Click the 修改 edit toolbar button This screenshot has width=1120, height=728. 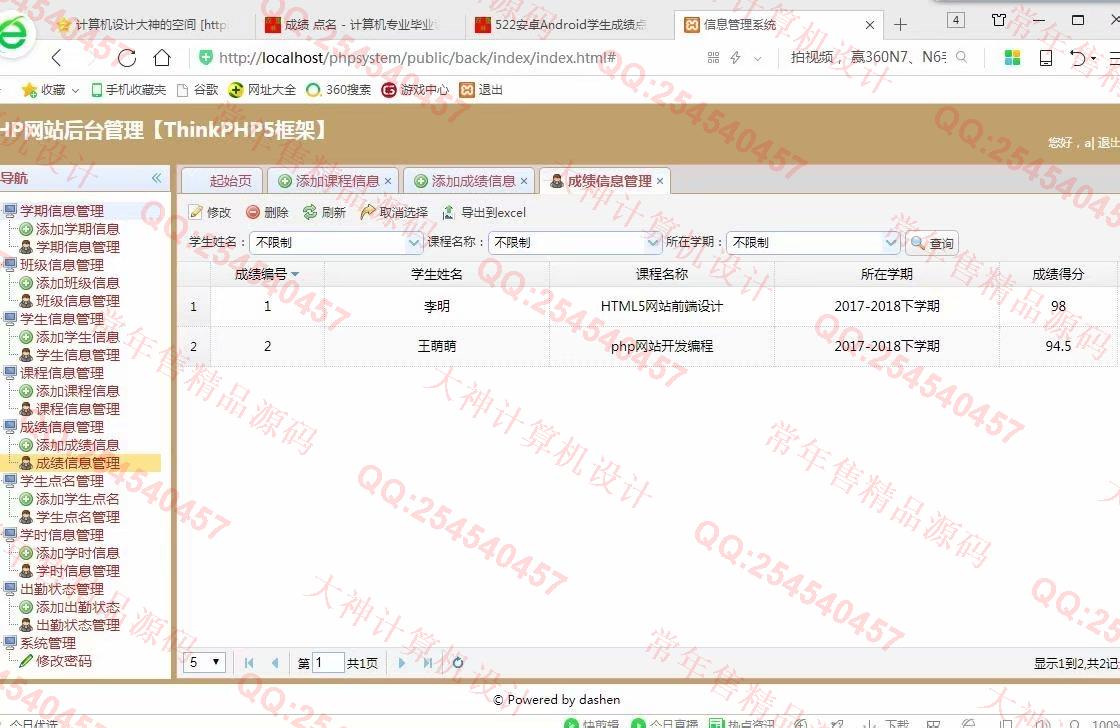click(x=209, y=212)
